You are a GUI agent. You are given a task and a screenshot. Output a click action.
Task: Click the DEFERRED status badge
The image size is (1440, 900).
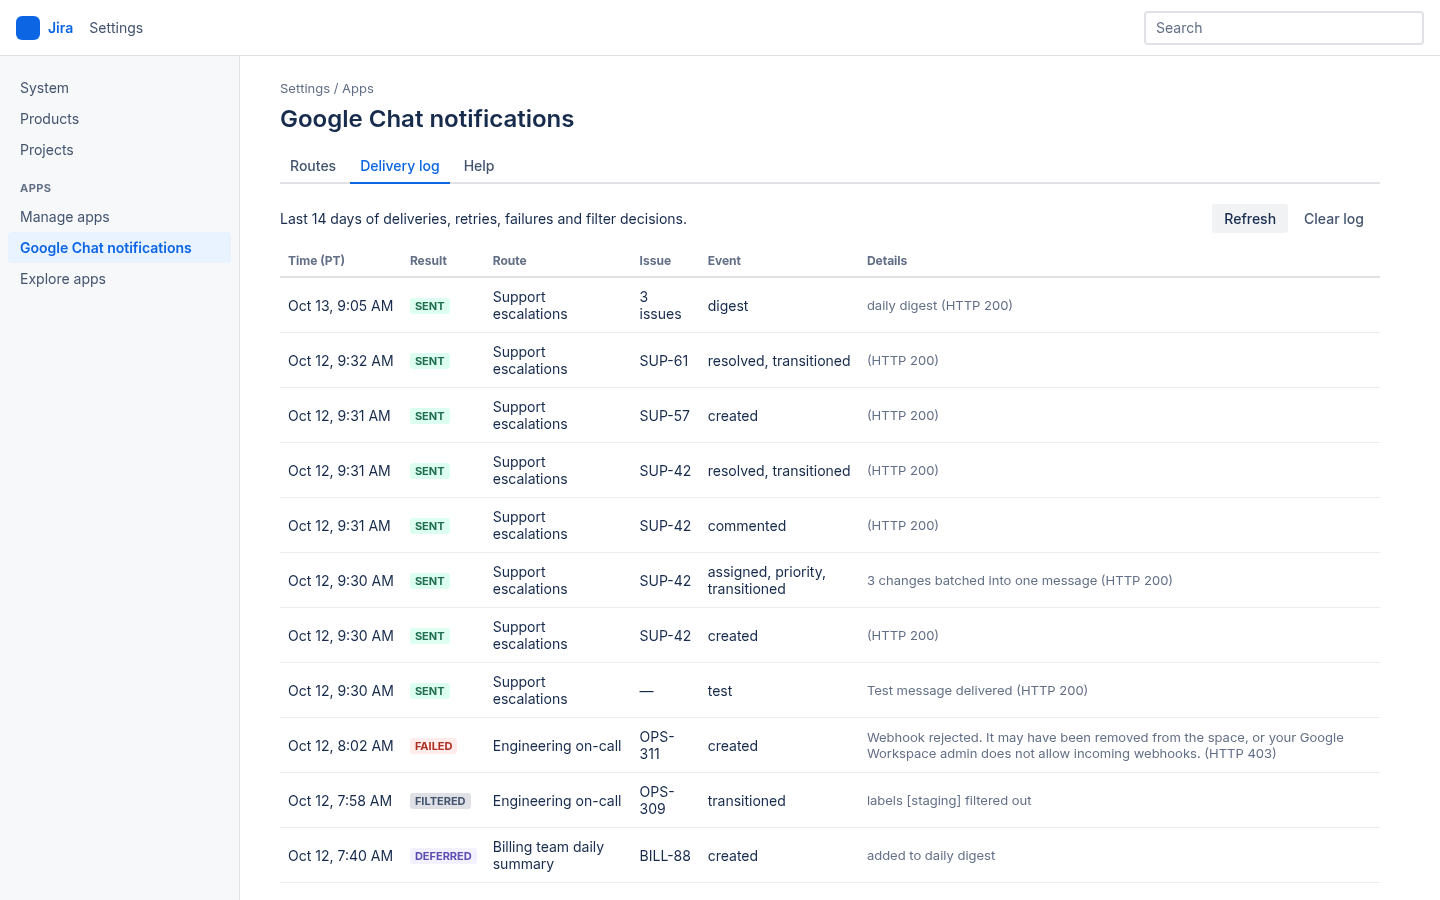tap(443, 856)
